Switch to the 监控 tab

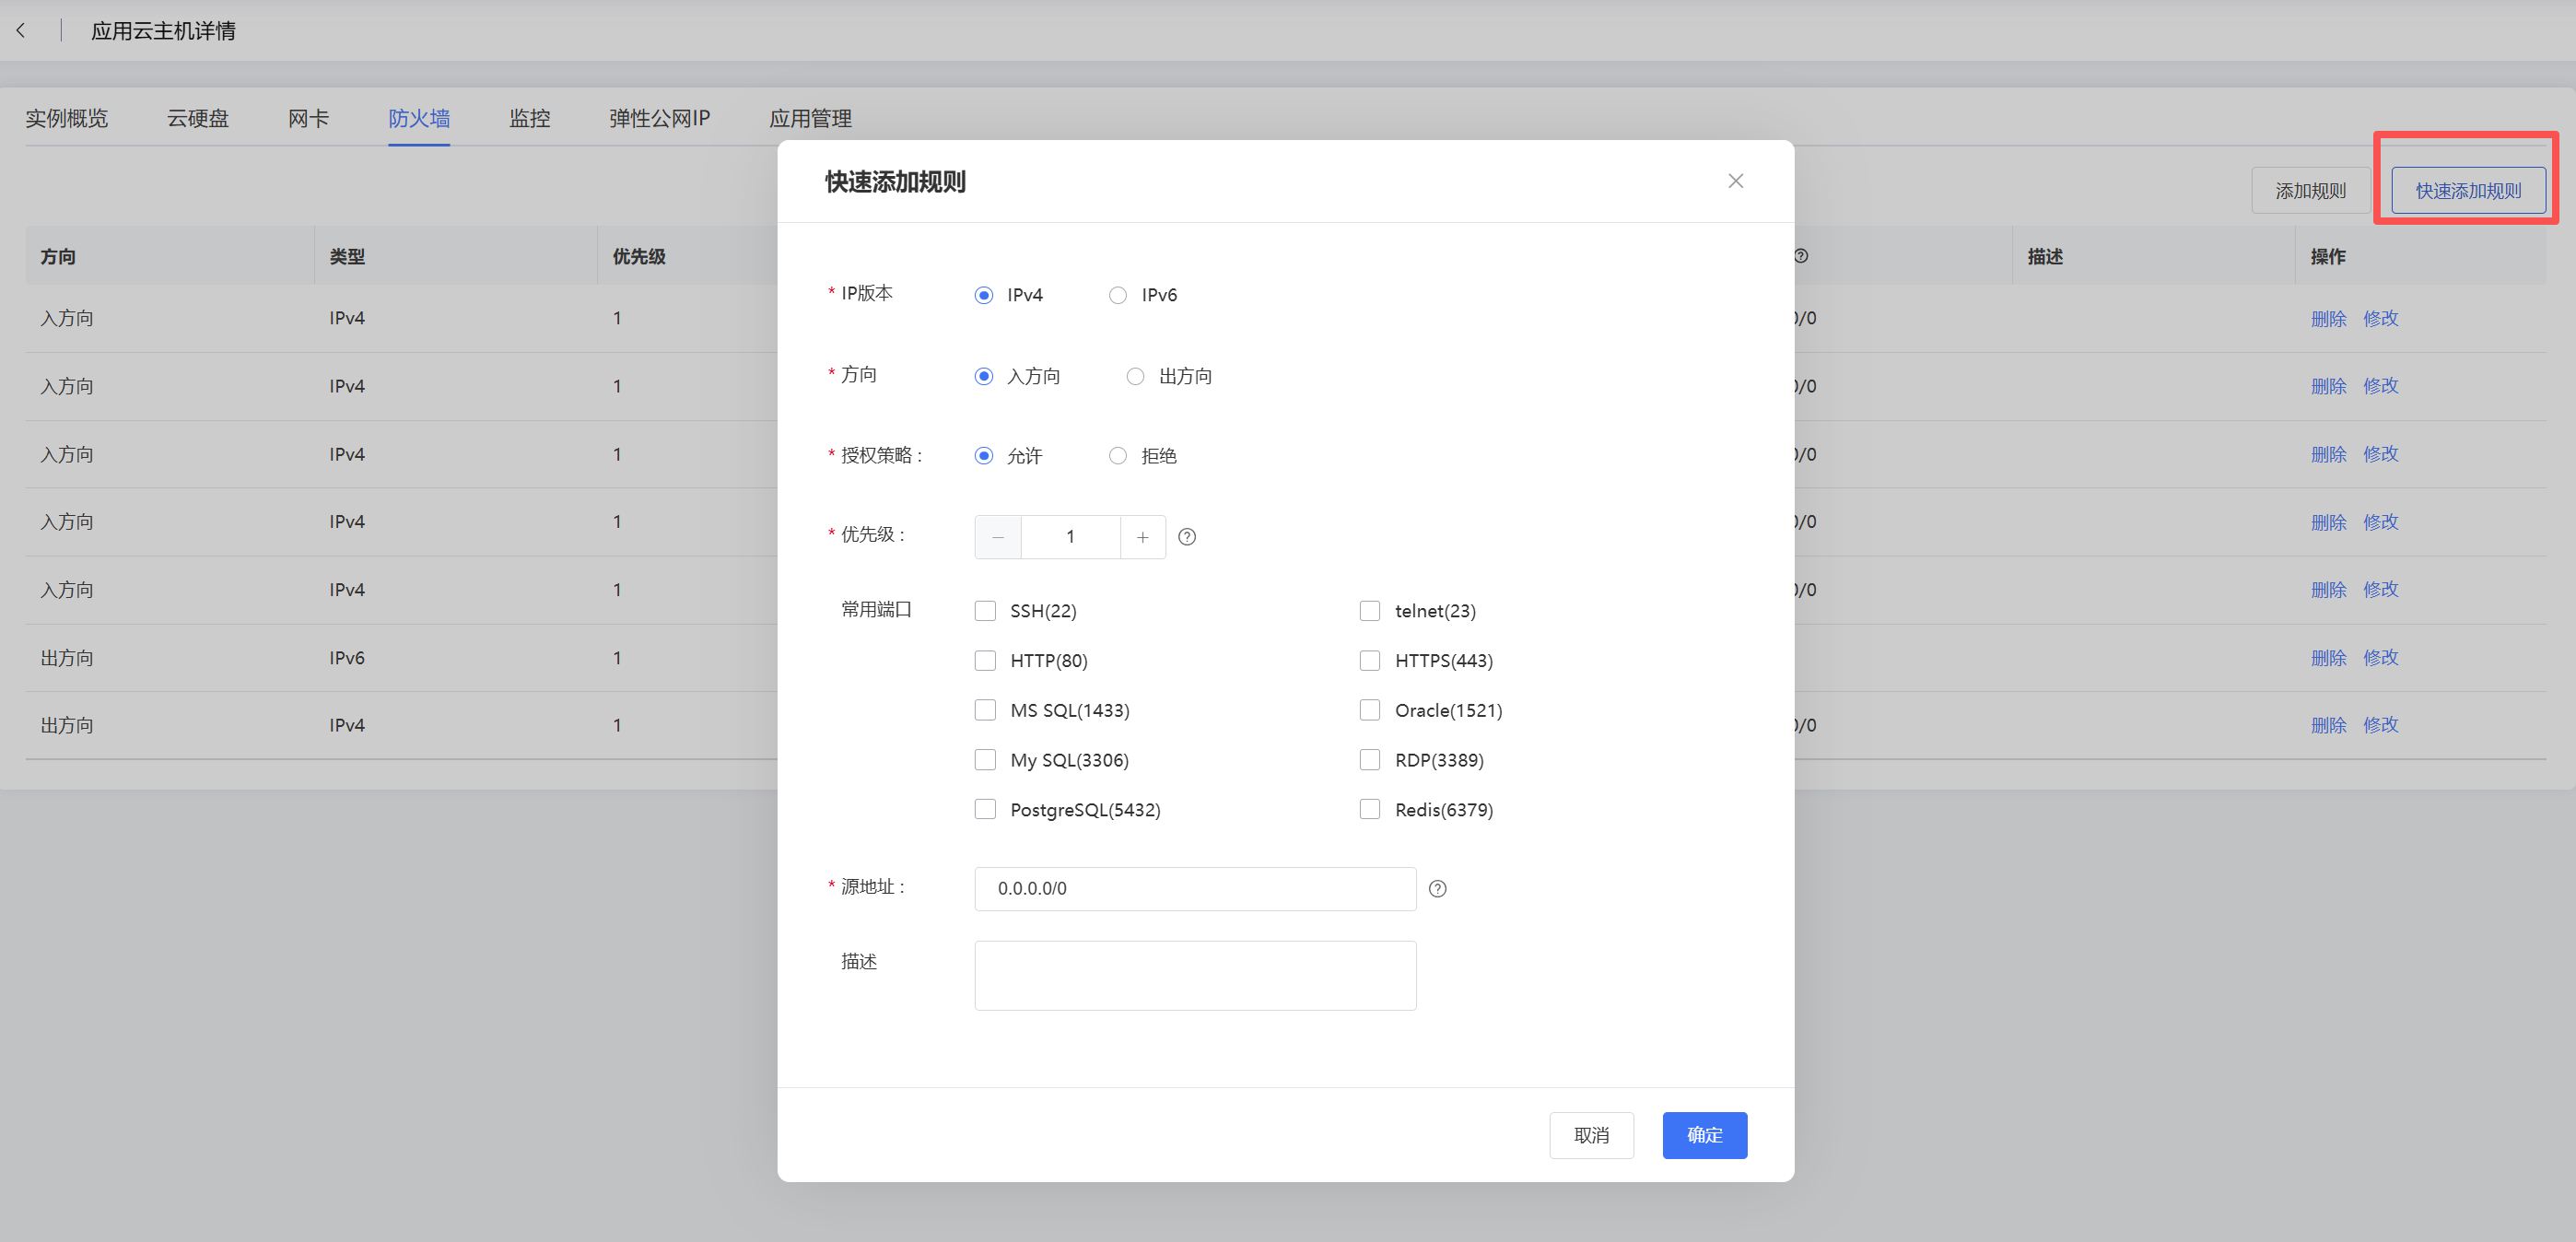[530, 118]
